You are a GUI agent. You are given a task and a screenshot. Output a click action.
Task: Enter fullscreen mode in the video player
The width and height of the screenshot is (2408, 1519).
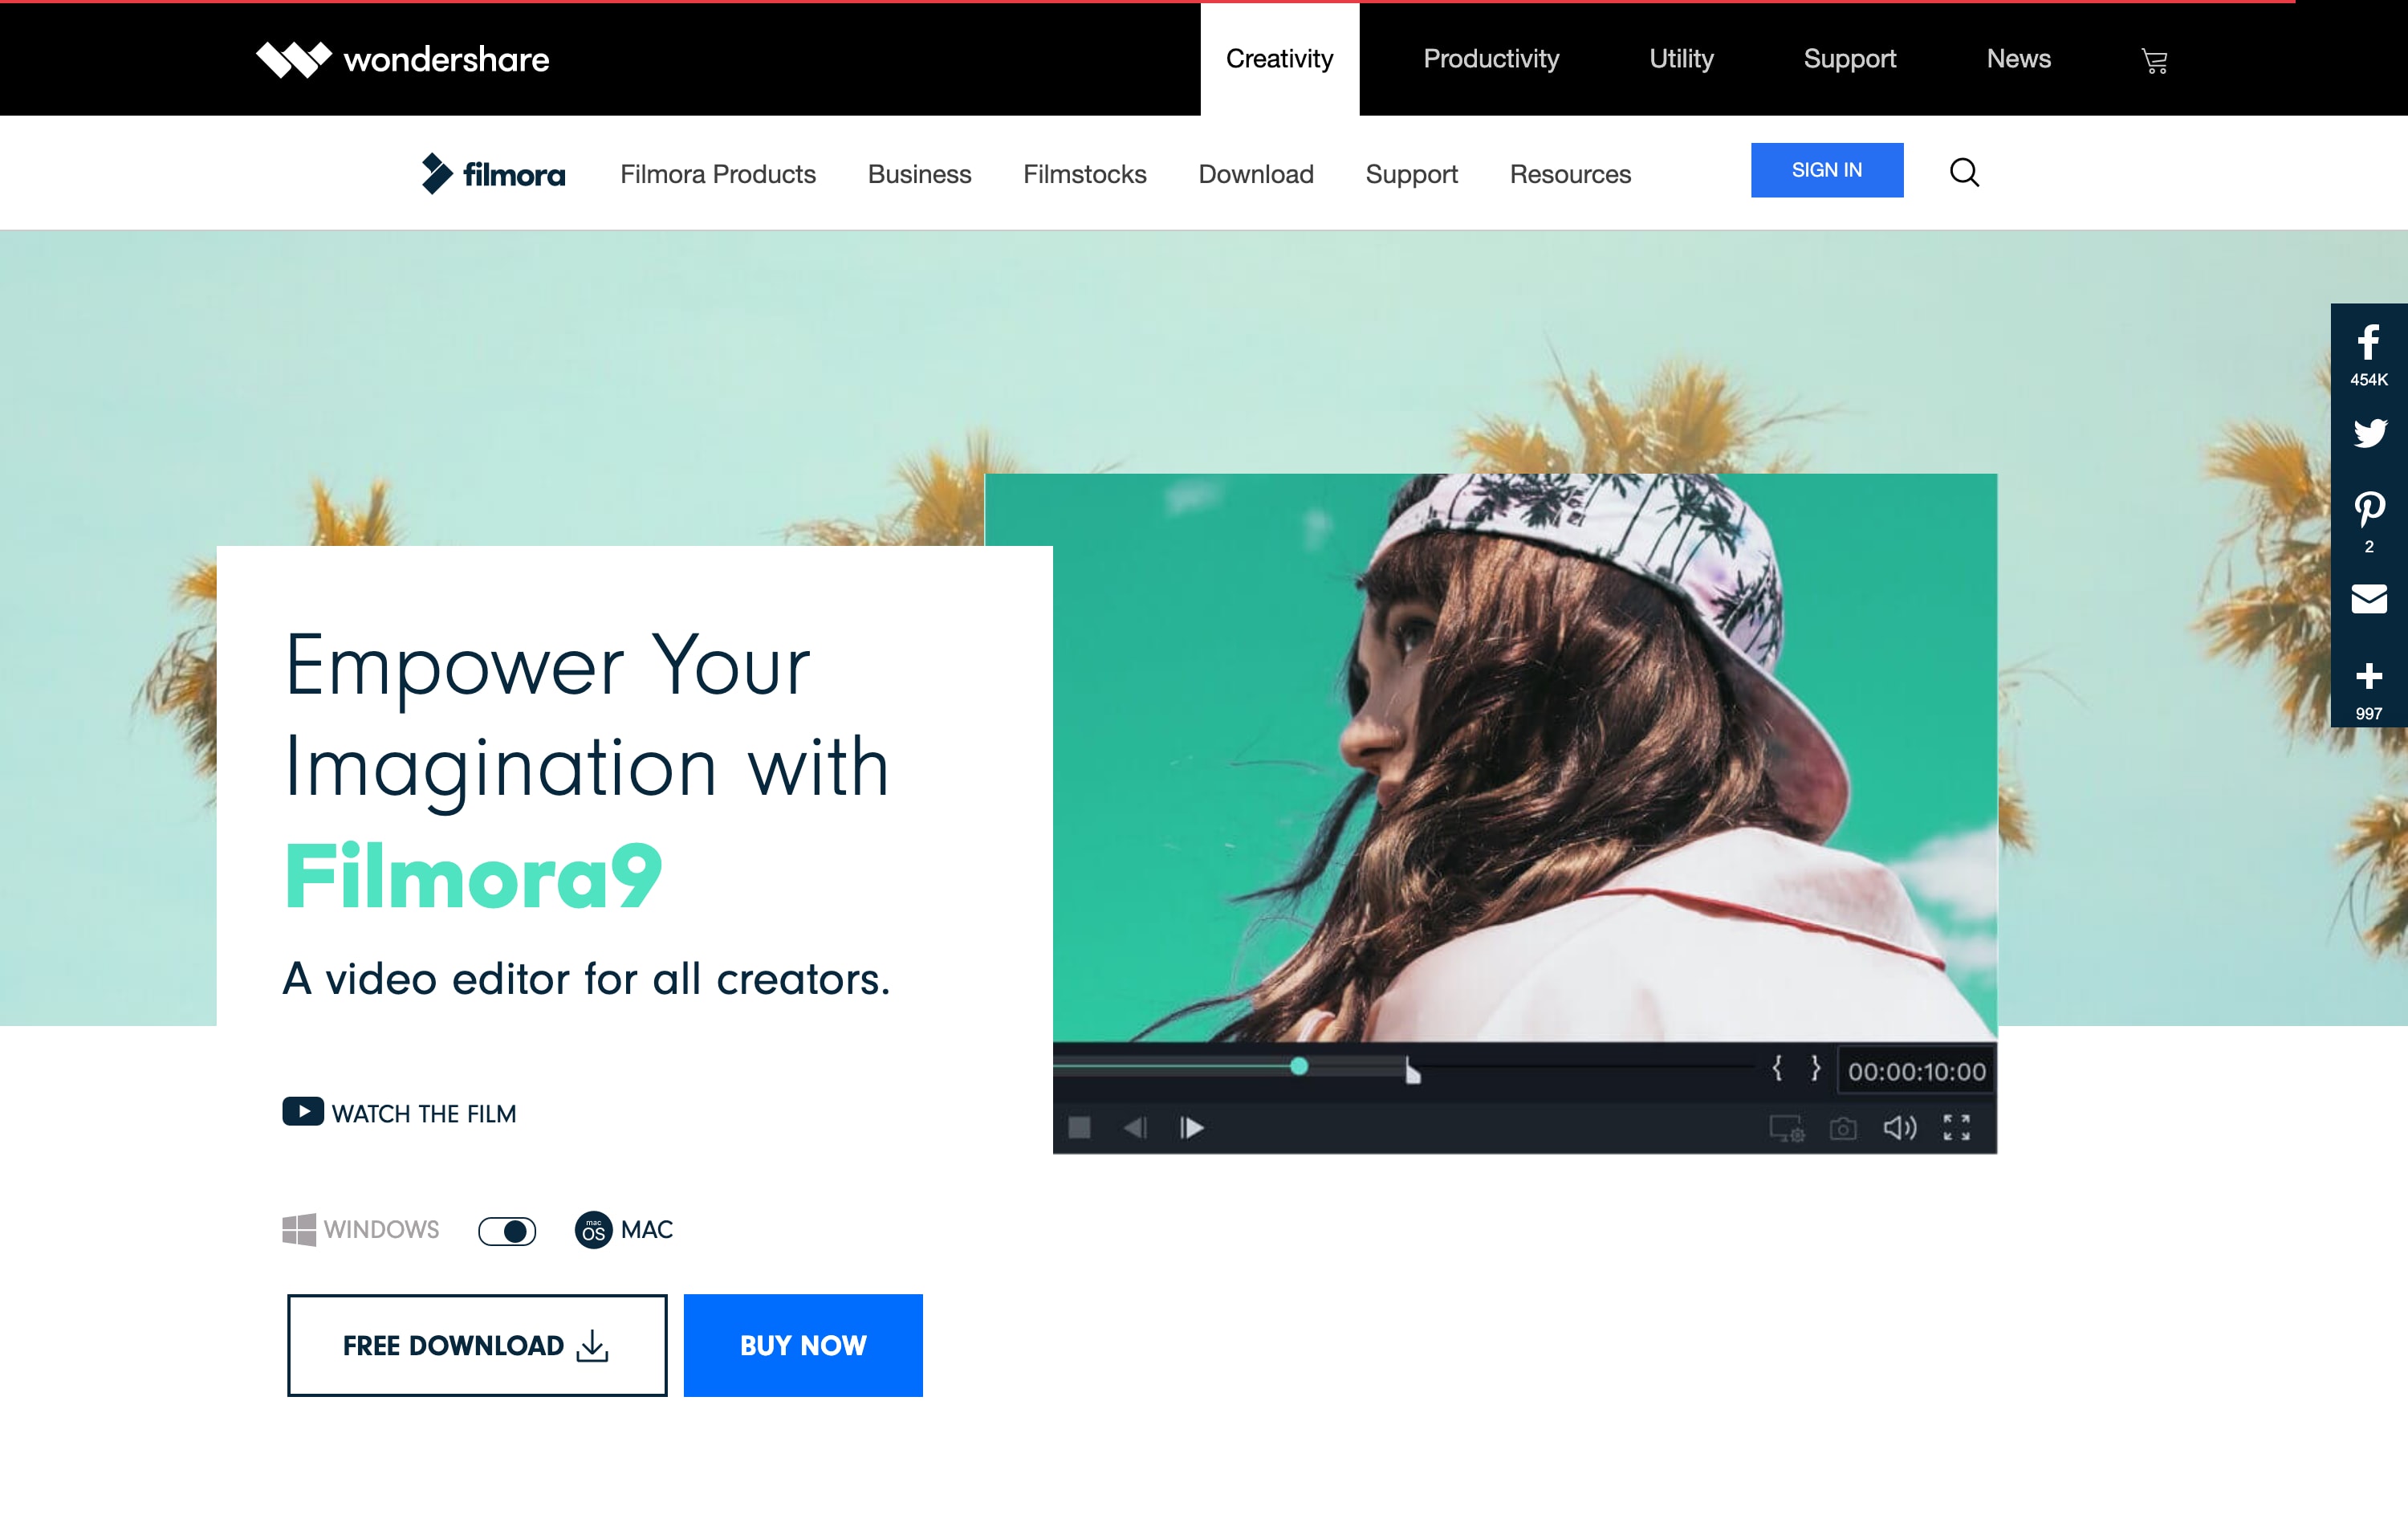tap(1956, 1128)
